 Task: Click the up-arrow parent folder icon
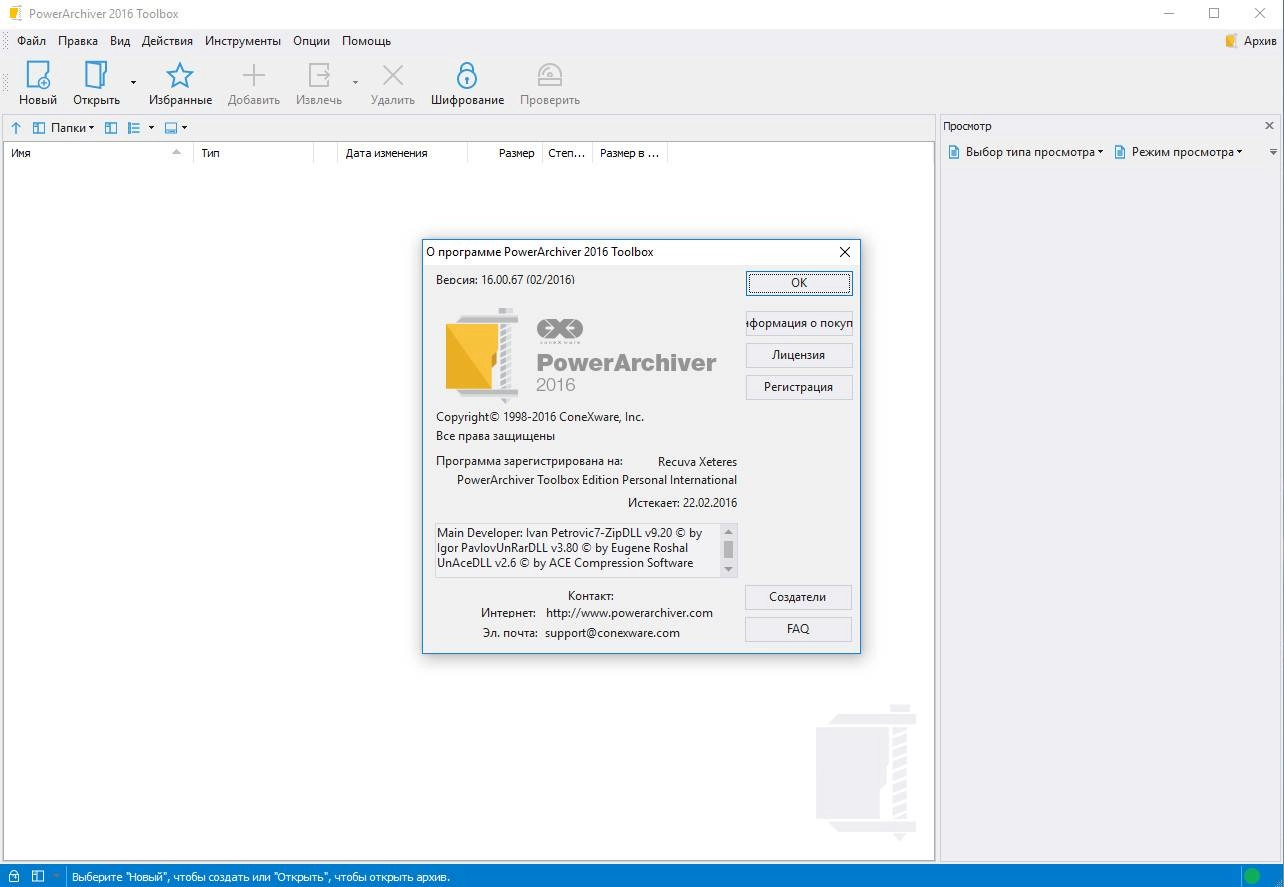coord(16,128)
